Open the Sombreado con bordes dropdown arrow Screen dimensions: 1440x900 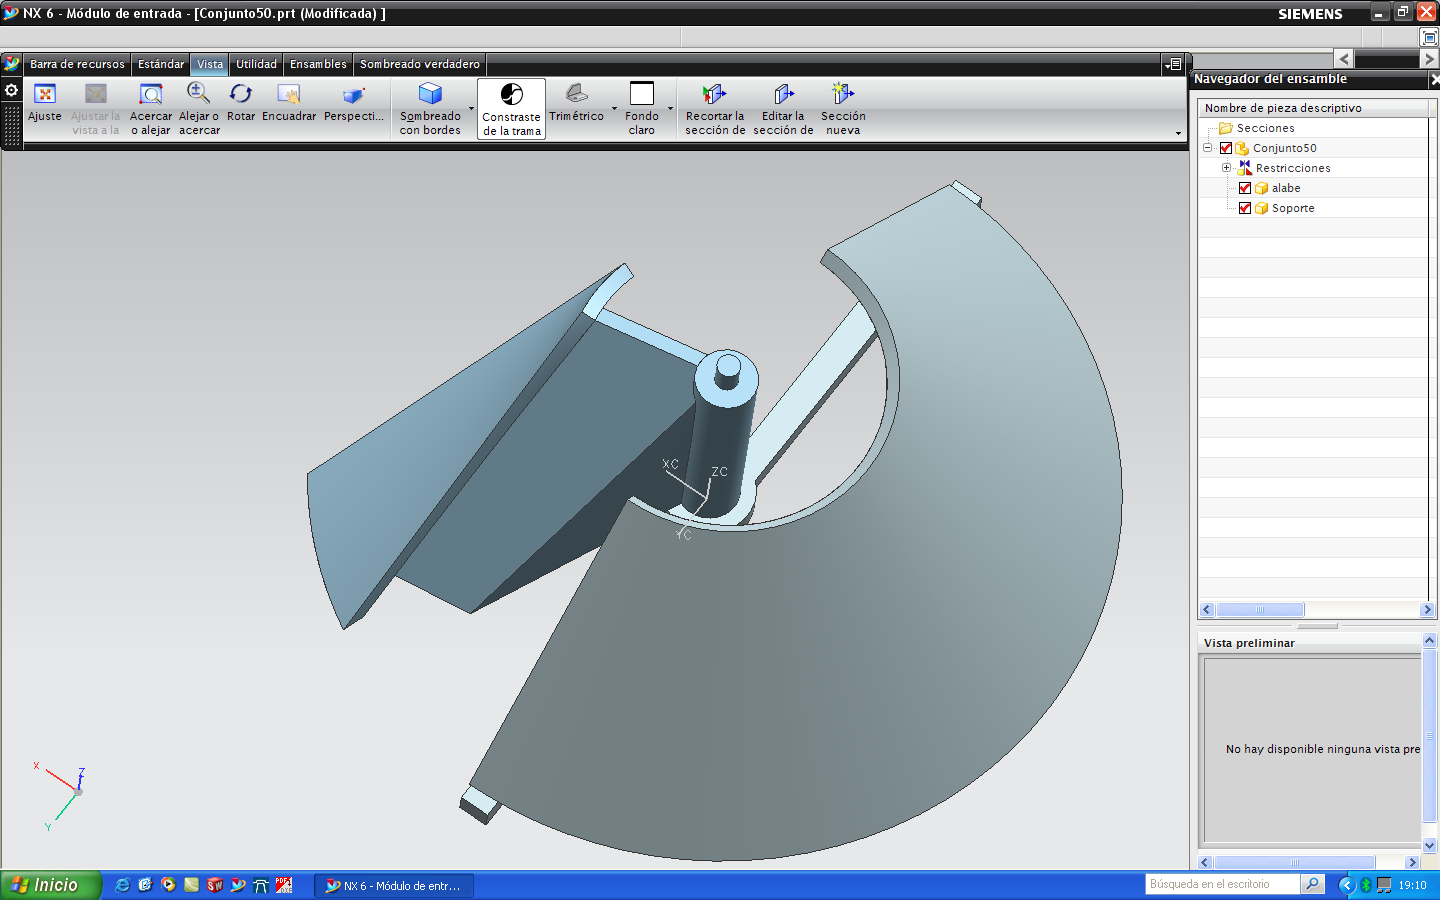pos(471,109)
